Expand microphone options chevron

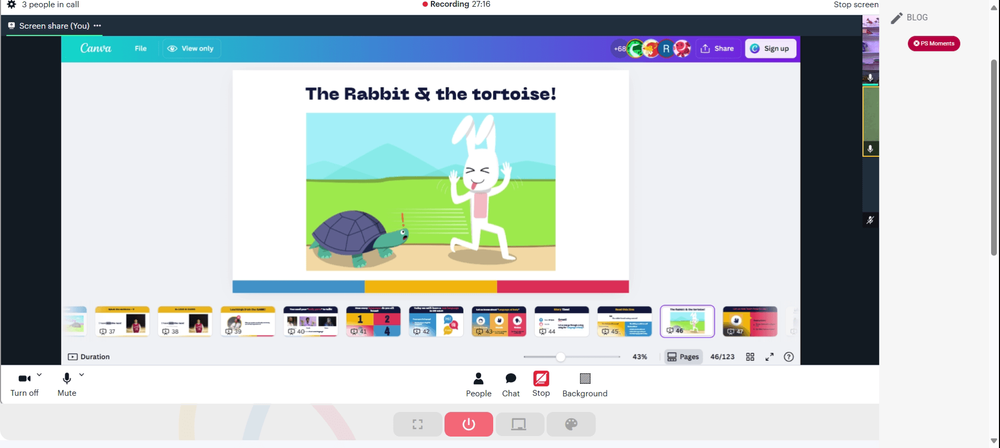point(81,375)
